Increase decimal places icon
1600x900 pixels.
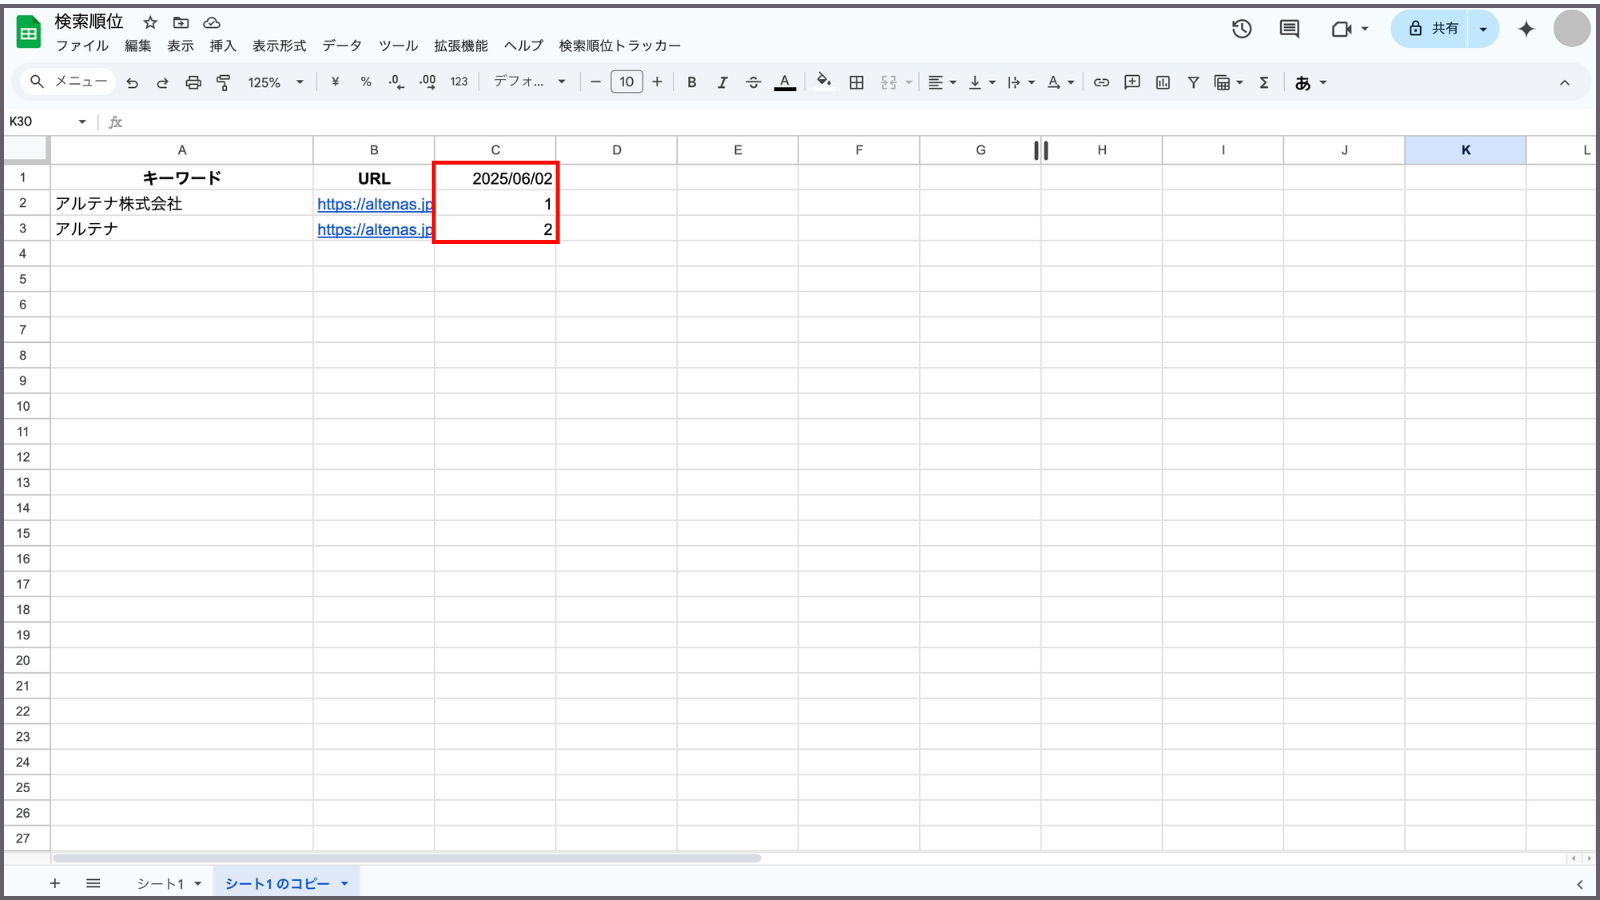[428, 82]
